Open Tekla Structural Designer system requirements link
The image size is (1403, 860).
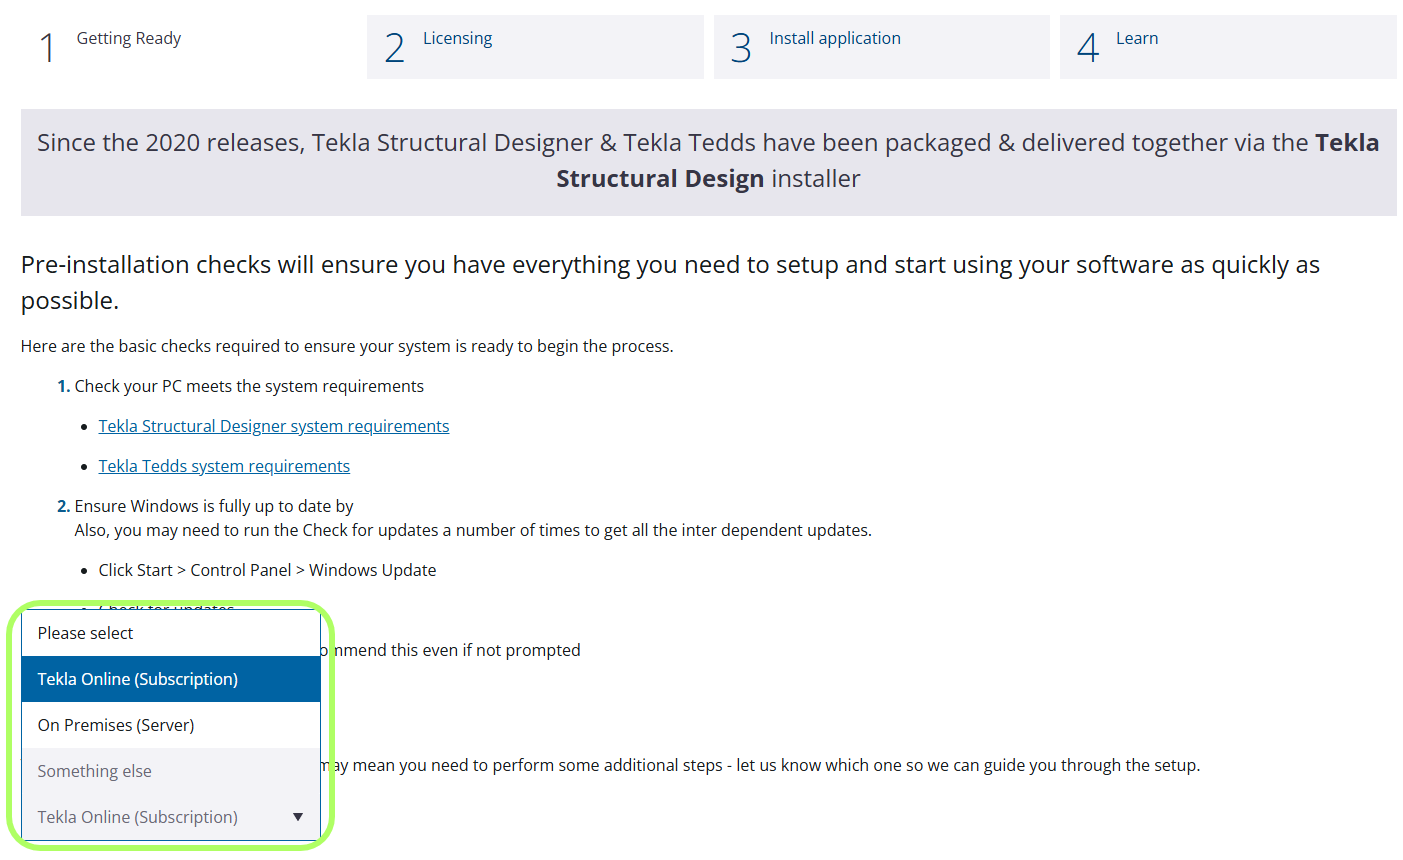pyautogui.click(x=274, y=426)
